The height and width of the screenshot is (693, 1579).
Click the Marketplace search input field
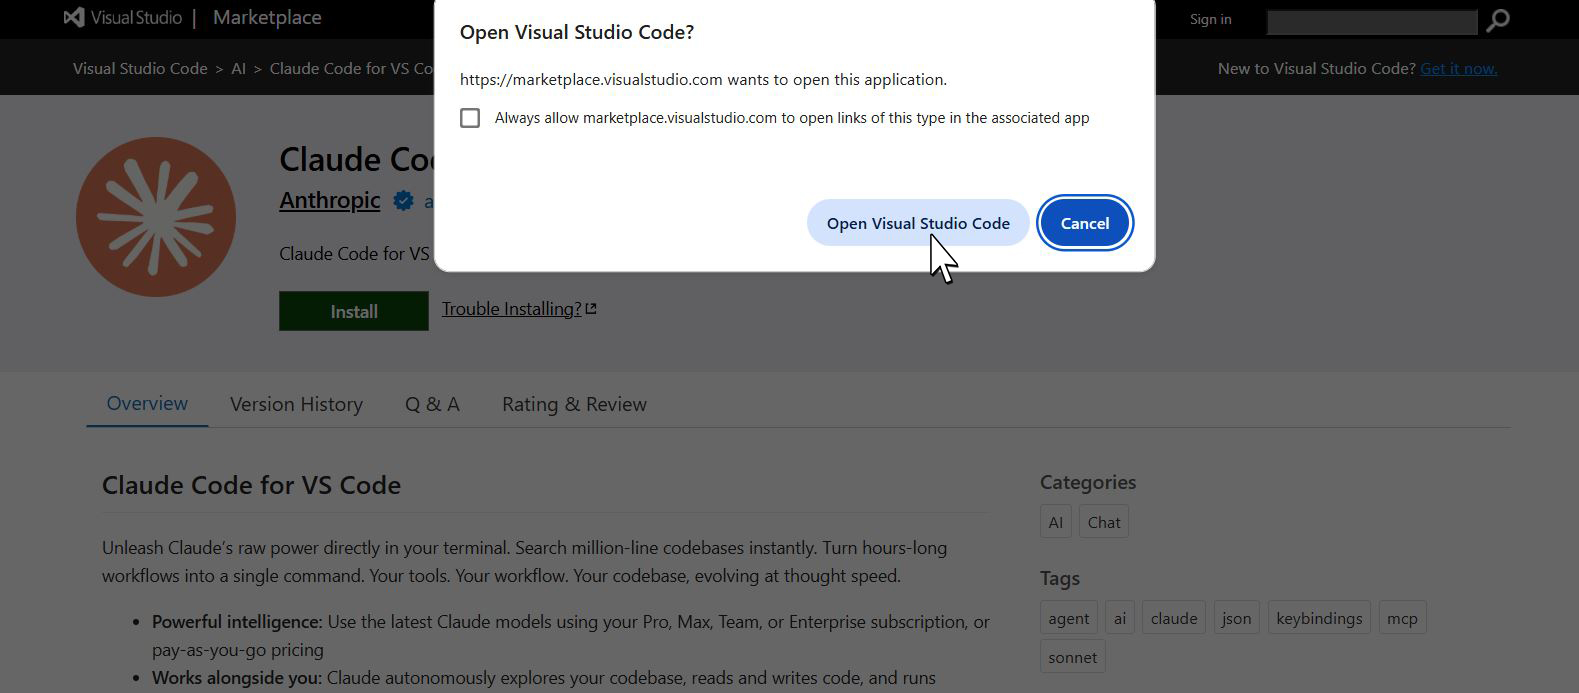[x=1371, y=21]
